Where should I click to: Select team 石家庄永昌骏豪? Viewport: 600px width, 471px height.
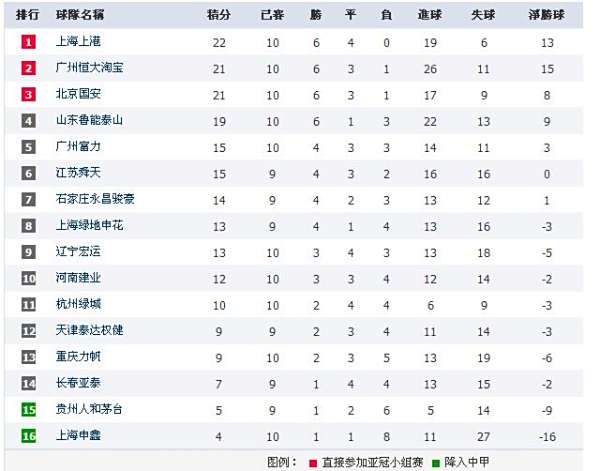pyautogui.click(x=95, y=199)
